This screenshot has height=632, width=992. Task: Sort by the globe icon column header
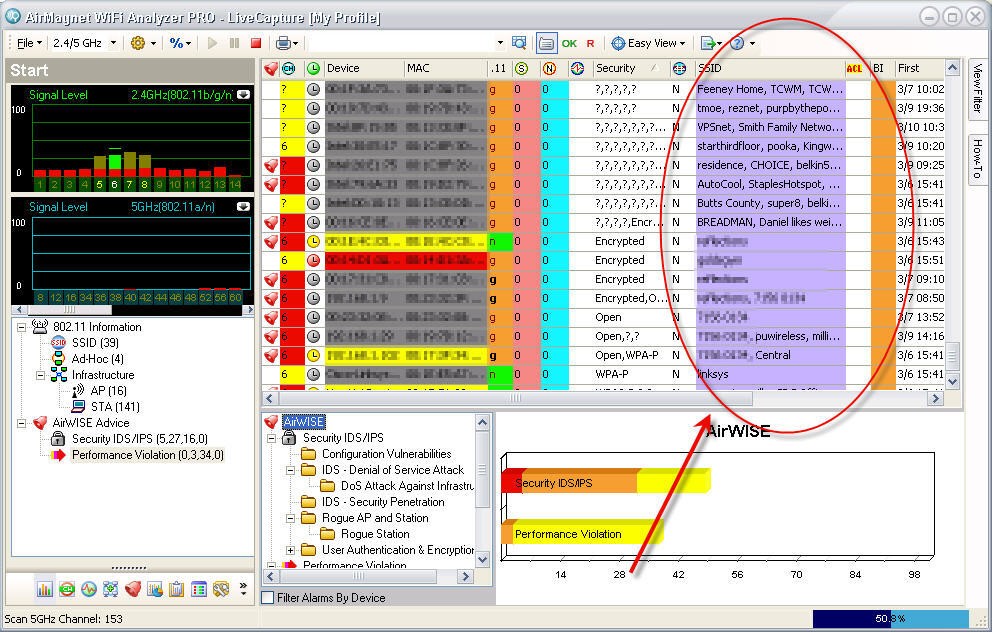coord(679,68)
